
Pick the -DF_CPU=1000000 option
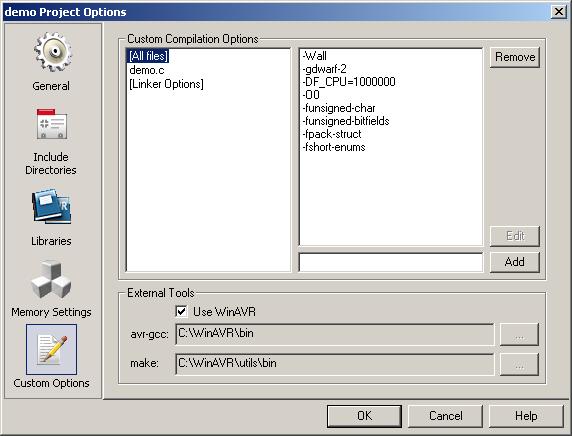point(349,82)
